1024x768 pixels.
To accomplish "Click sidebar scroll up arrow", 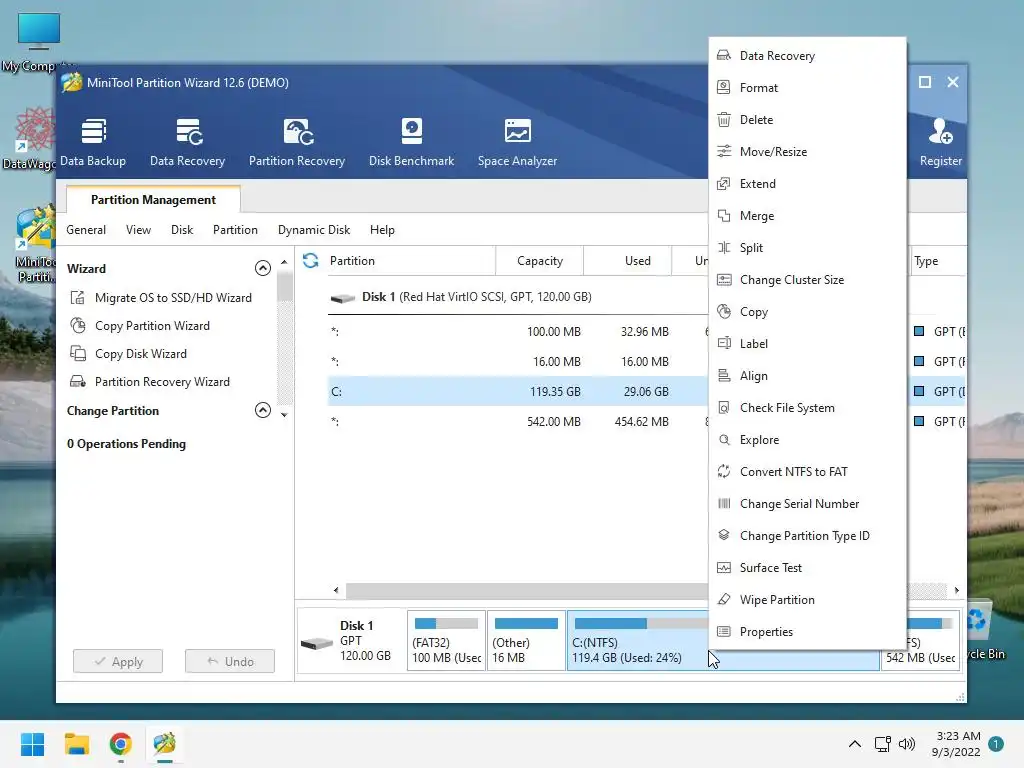I will click(284, 263).
